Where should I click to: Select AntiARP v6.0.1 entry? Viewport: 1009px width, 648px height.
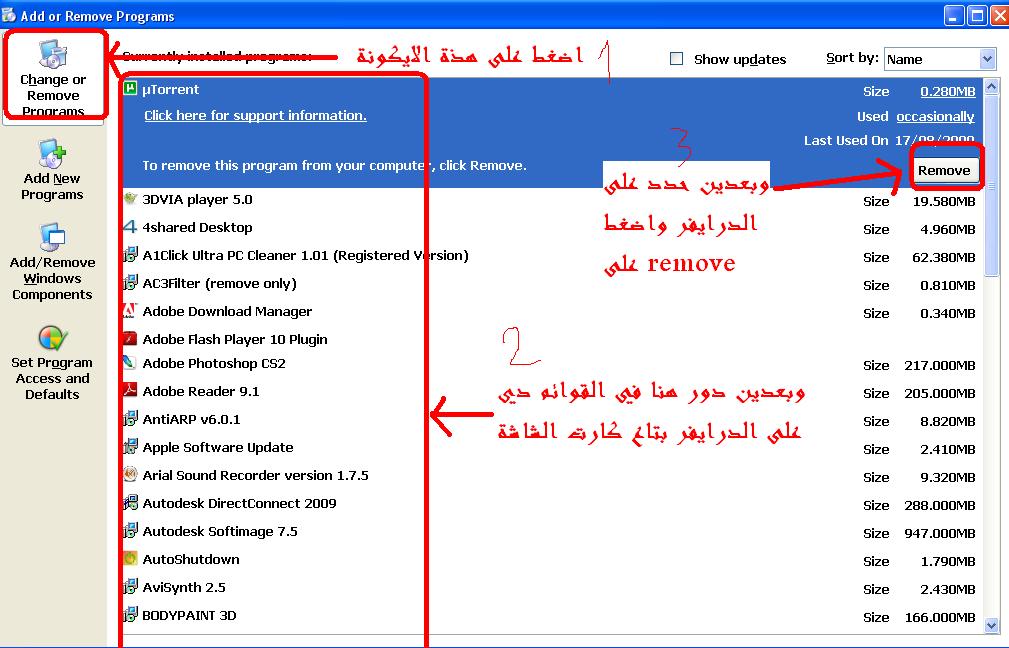[x=552, y=420]
